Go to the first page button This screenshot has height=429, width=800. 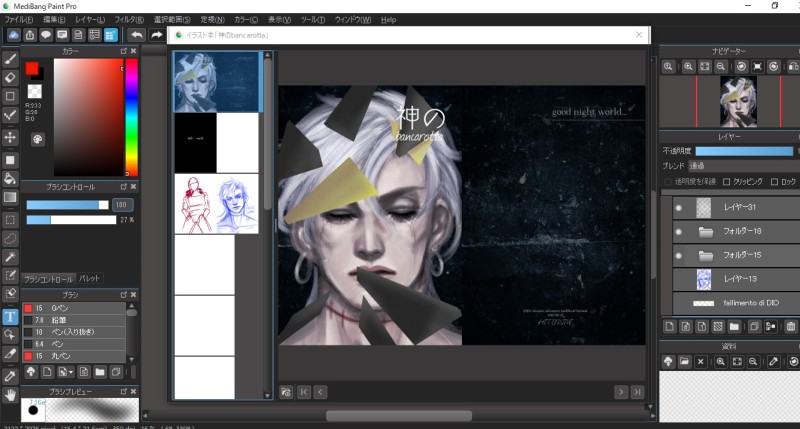click(x=304, y=392)
